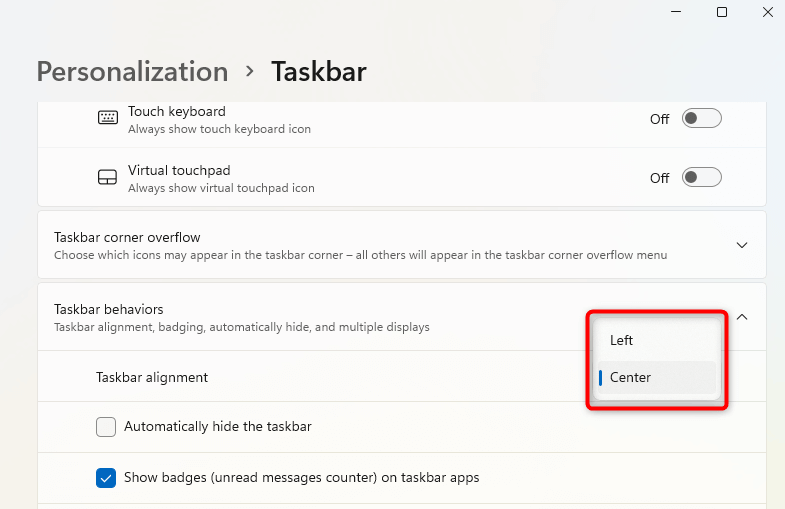The image size is (785, 509).
Task: Uncheck Show badges on taskbar apps
Action: tap(106, 478)
